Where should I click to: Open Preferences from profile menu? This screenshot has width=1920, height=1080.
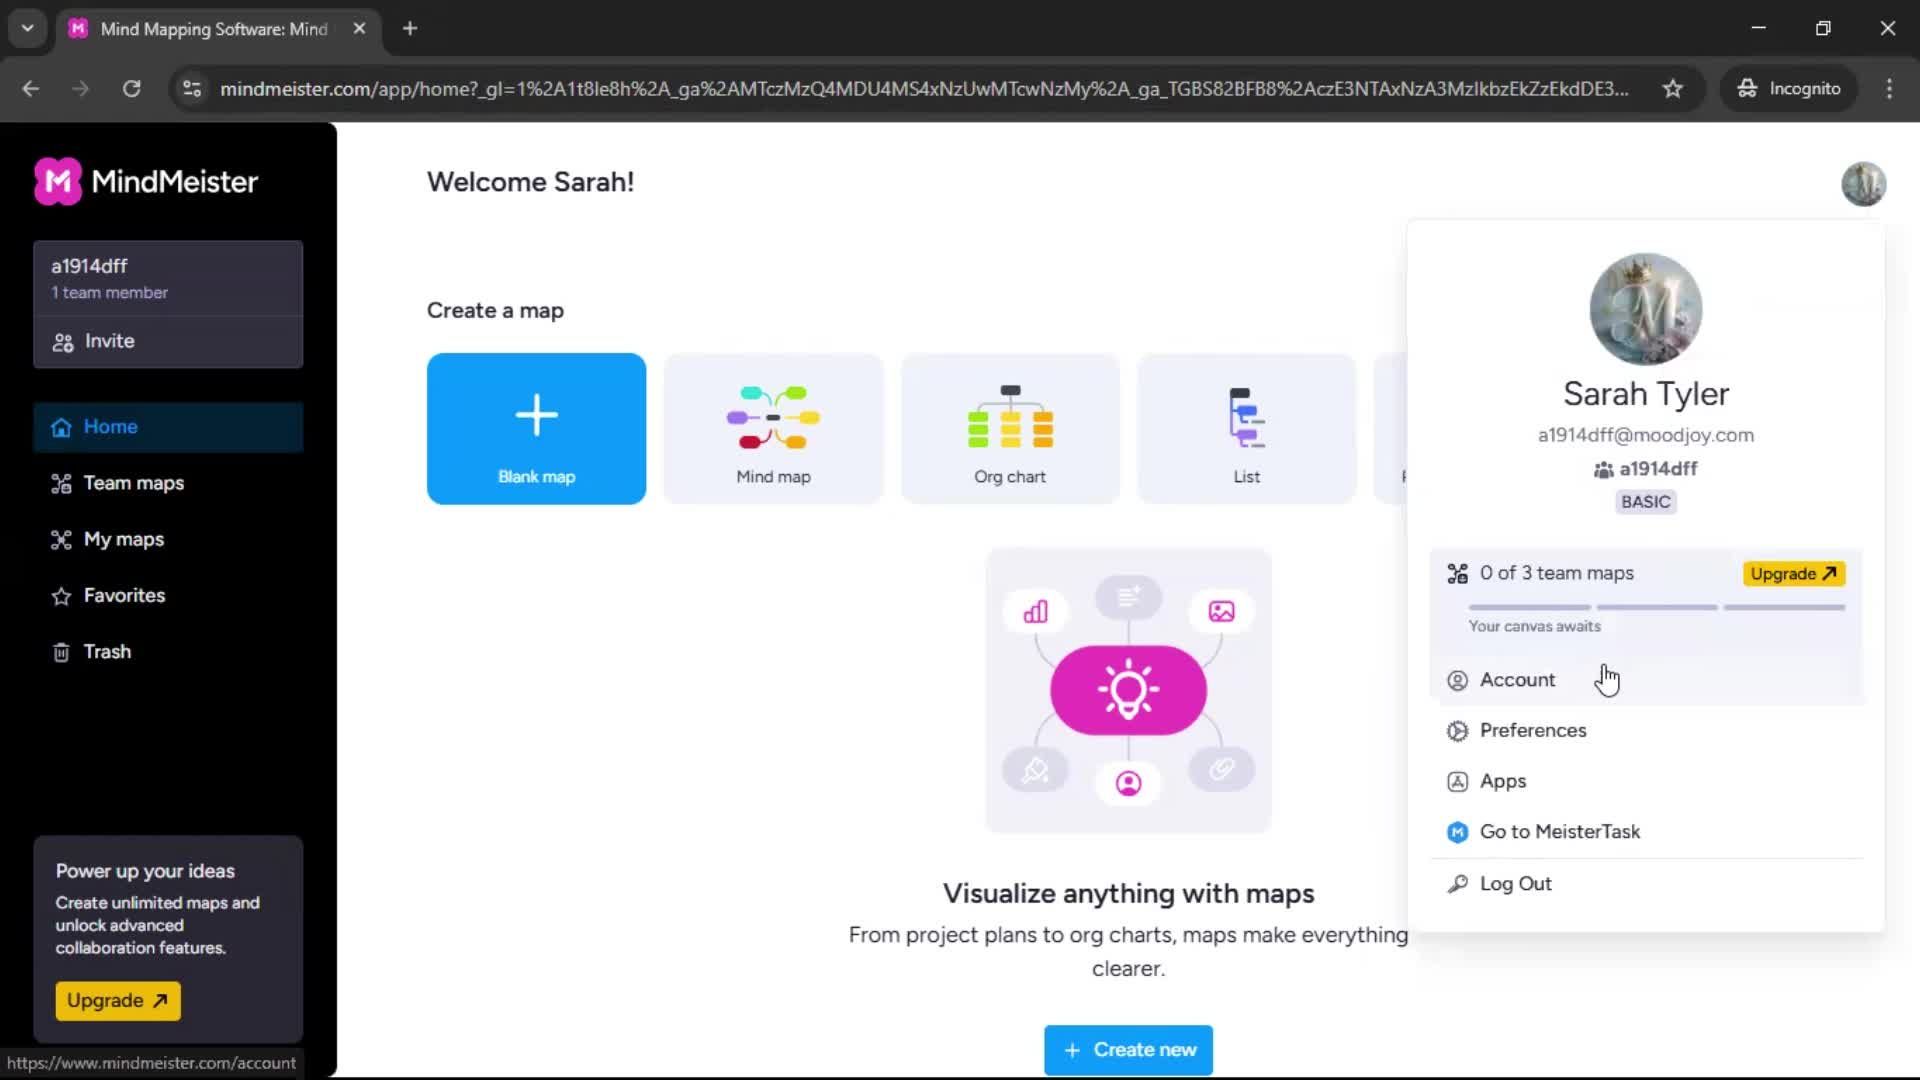tap(1647, 730)
